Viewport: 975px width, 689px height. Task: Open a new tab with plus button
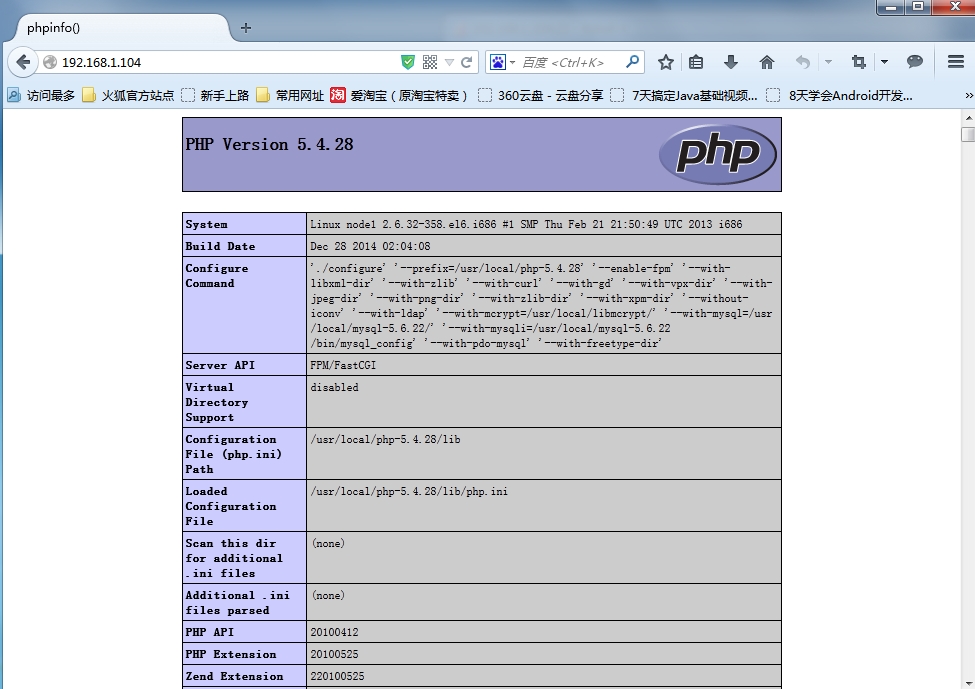pyautogui.click(x=246, y=28)
